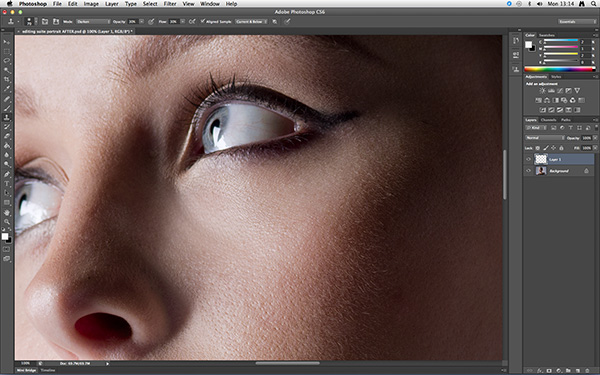Add a Black & White adjustment
The height and width of the screenshot is (375, 600).
point(555,100)
